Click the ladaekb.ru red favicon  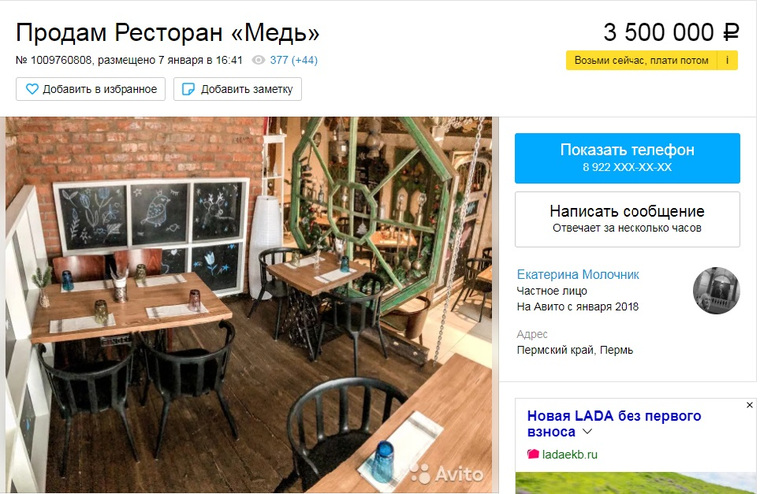click(533, 454)
